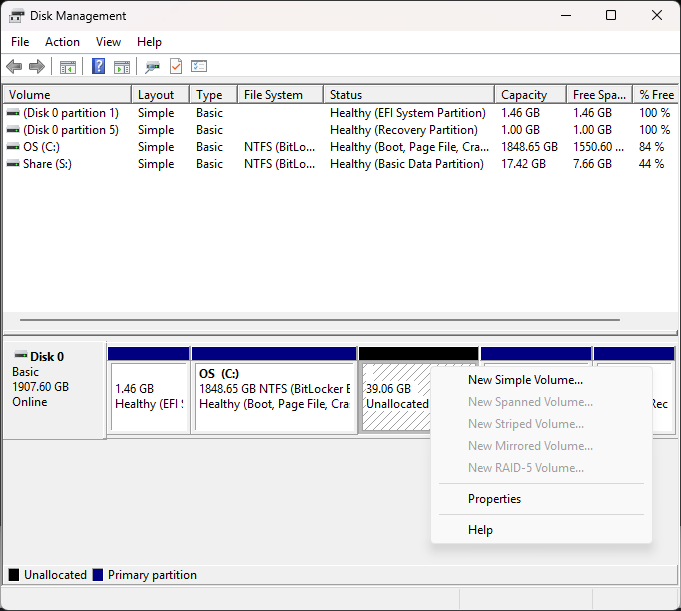This screenshot has width=681, height=611.
Task: Click the document with orange checkmark icon
Action: click(176, 66)
